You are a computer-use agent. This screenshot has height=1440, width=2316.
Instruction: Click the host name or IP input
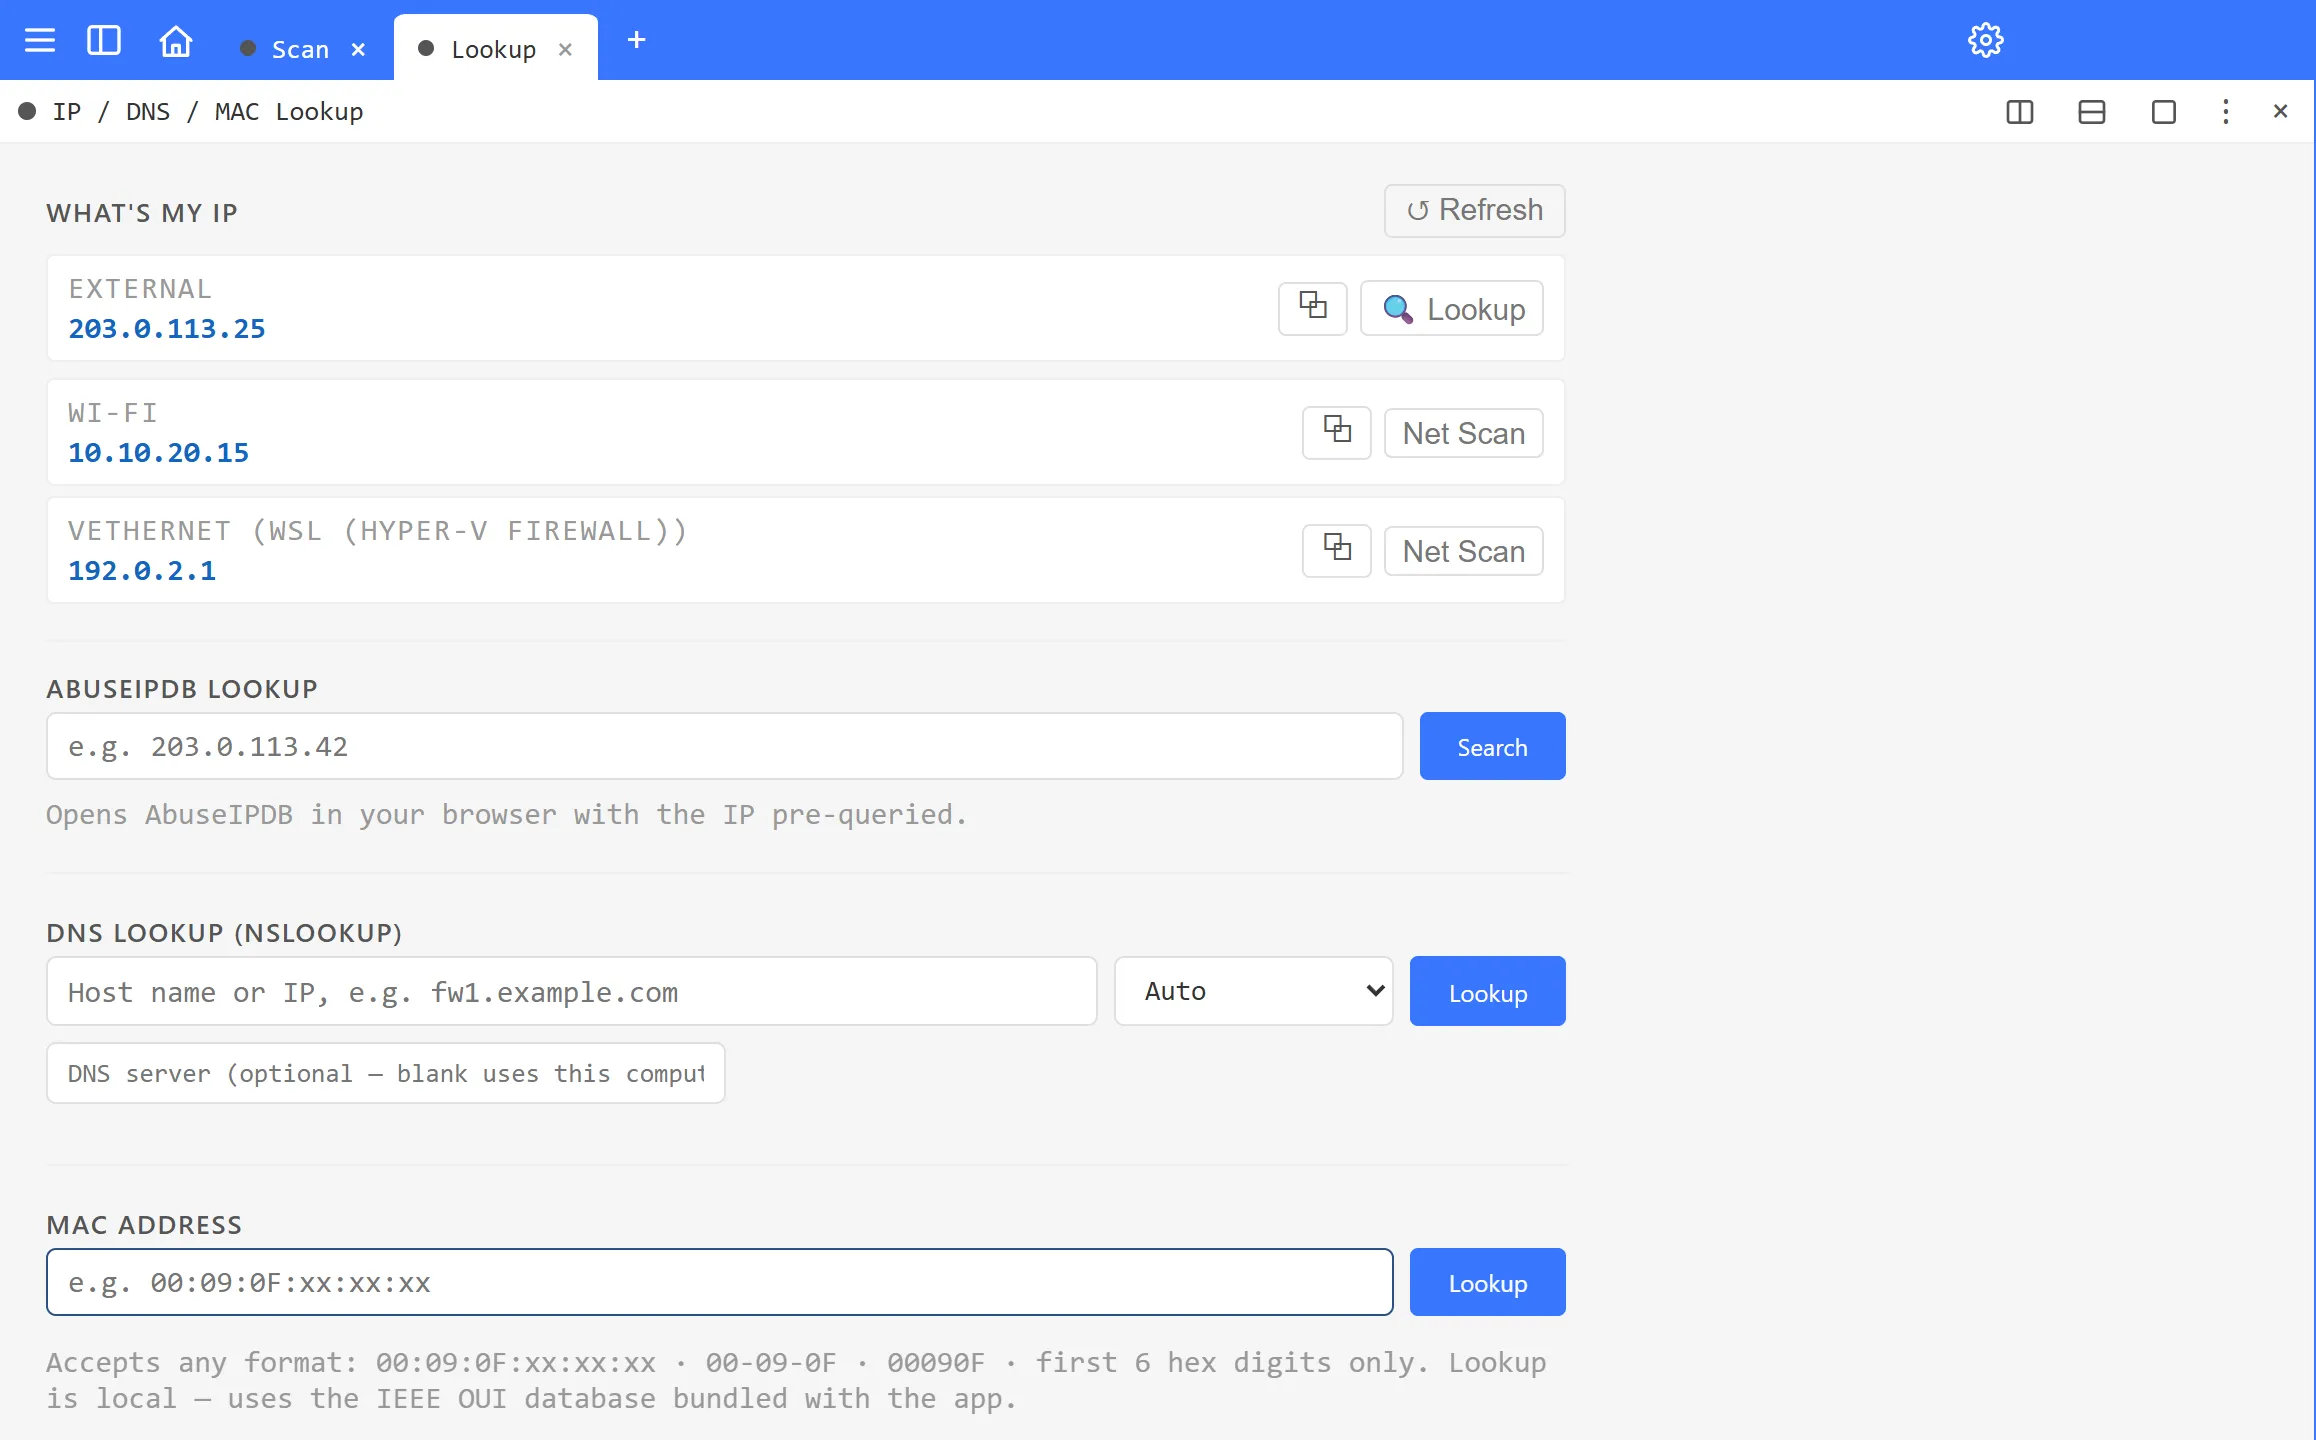tap(572, 992)
